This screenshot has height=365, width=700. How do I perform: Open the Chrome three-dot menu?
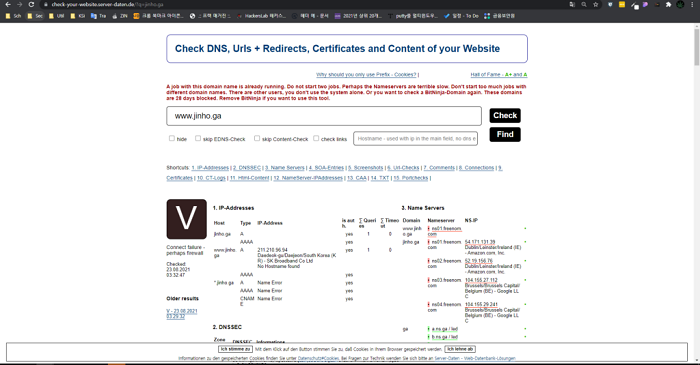pyautogui.click(x=692, y=4)
